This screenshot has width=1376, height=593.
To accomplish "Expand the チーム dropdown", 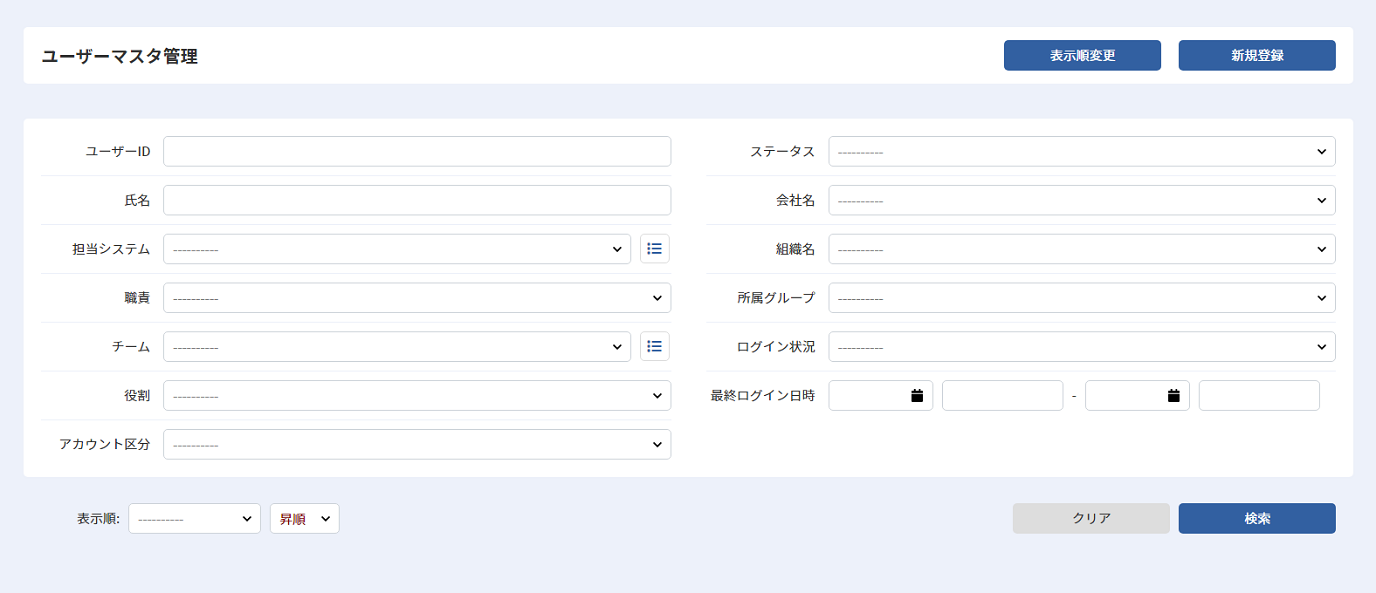I will [x=397, y=347].
